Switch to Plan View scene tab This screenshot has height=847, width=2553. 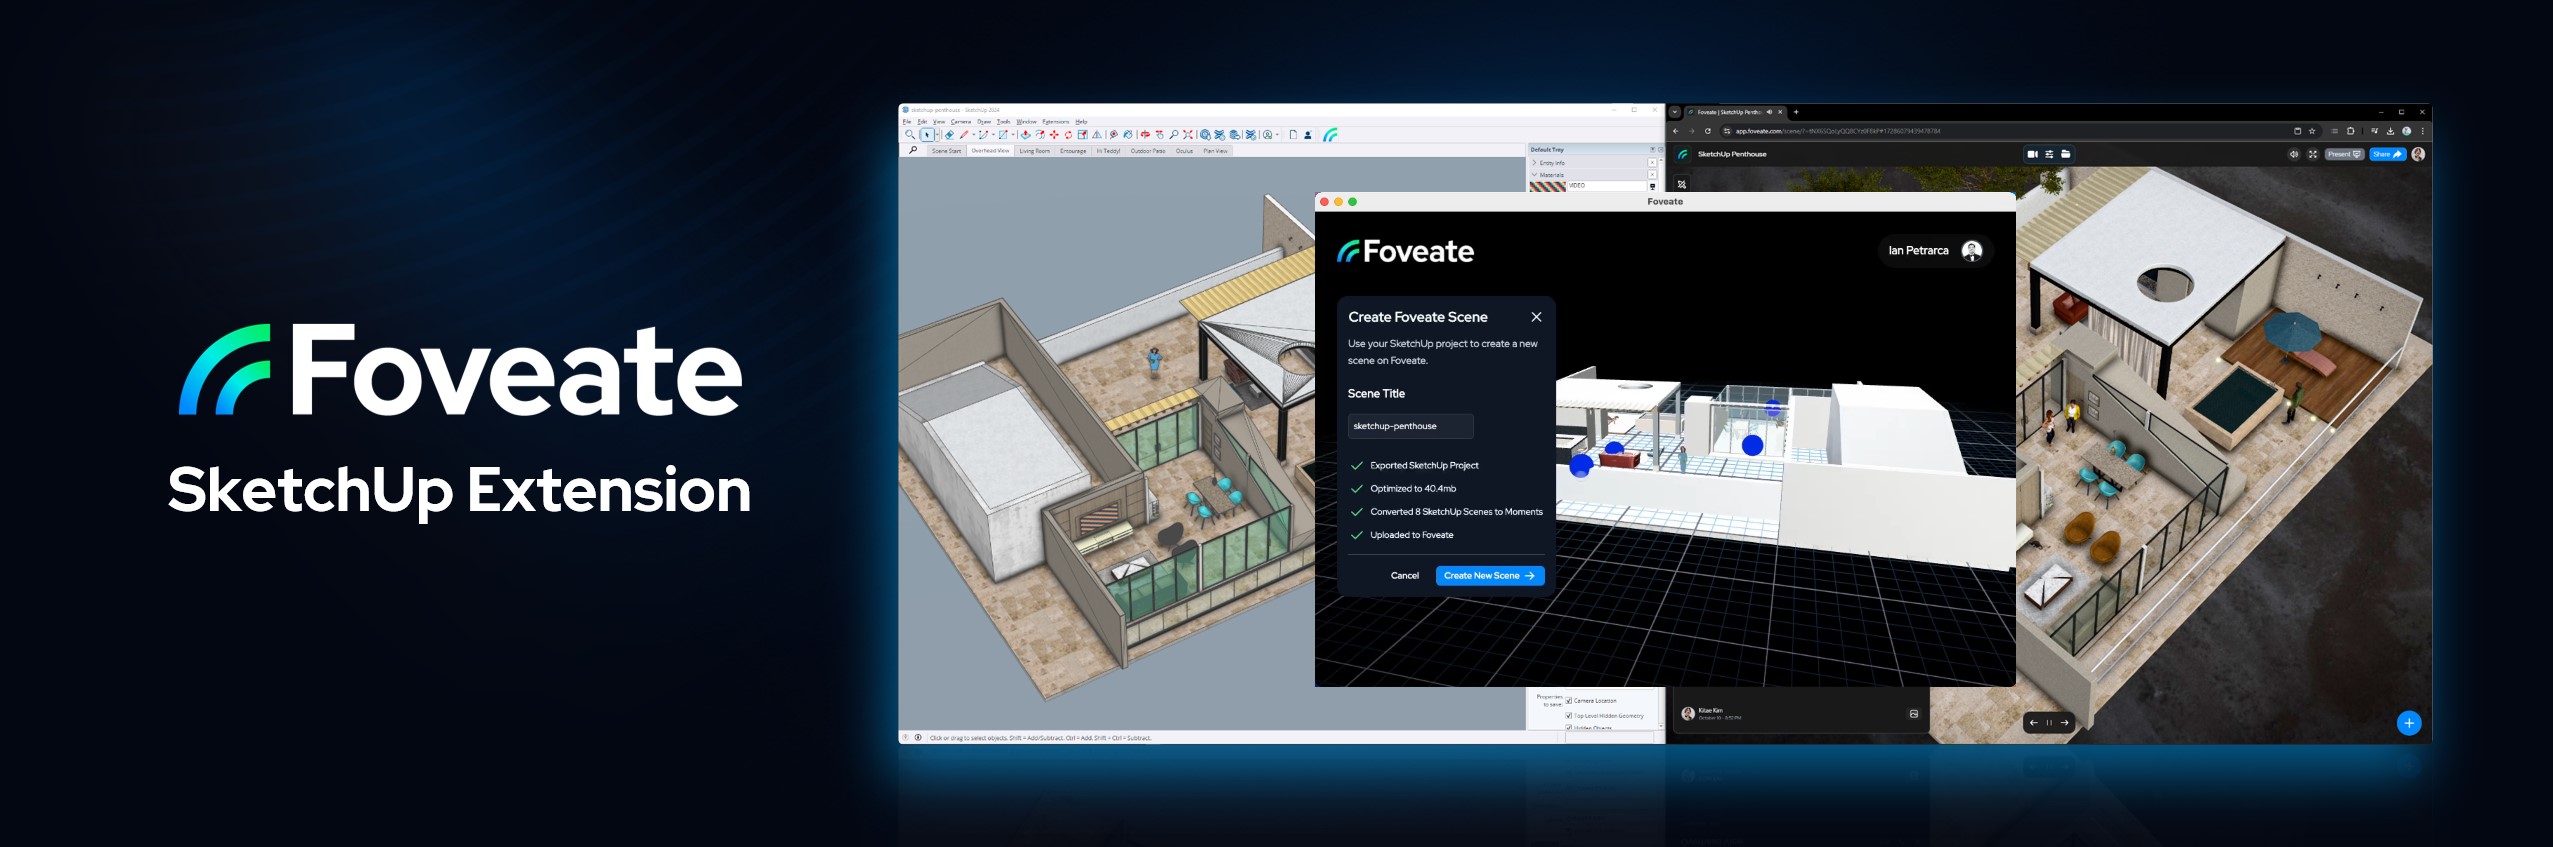(x=1215, y=151)
